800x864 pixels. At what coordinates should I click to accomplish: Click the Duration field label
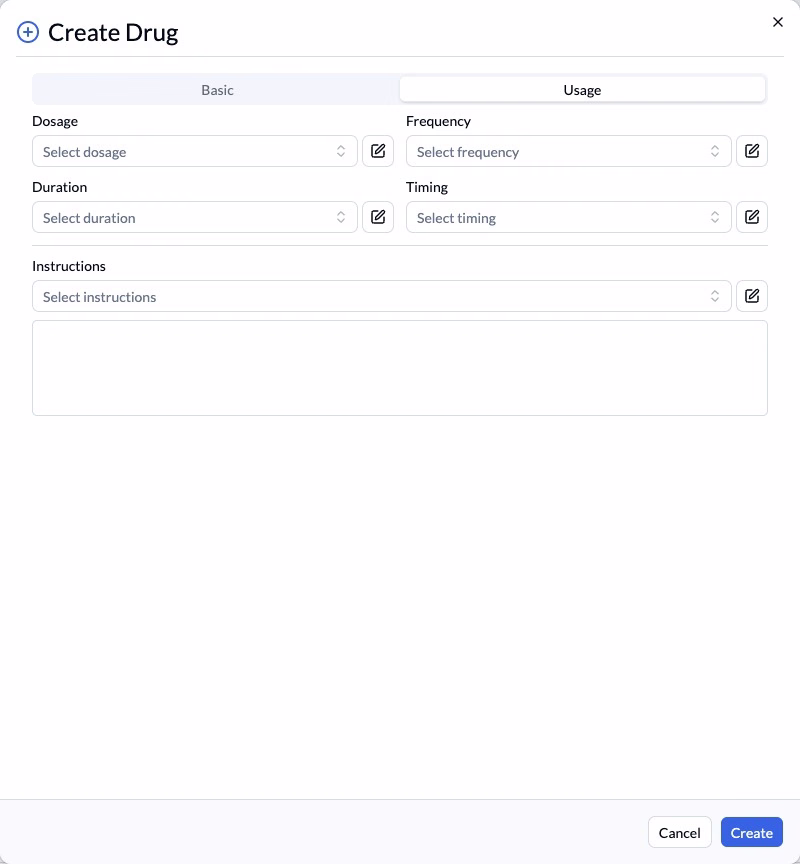[x=60, y=187]
